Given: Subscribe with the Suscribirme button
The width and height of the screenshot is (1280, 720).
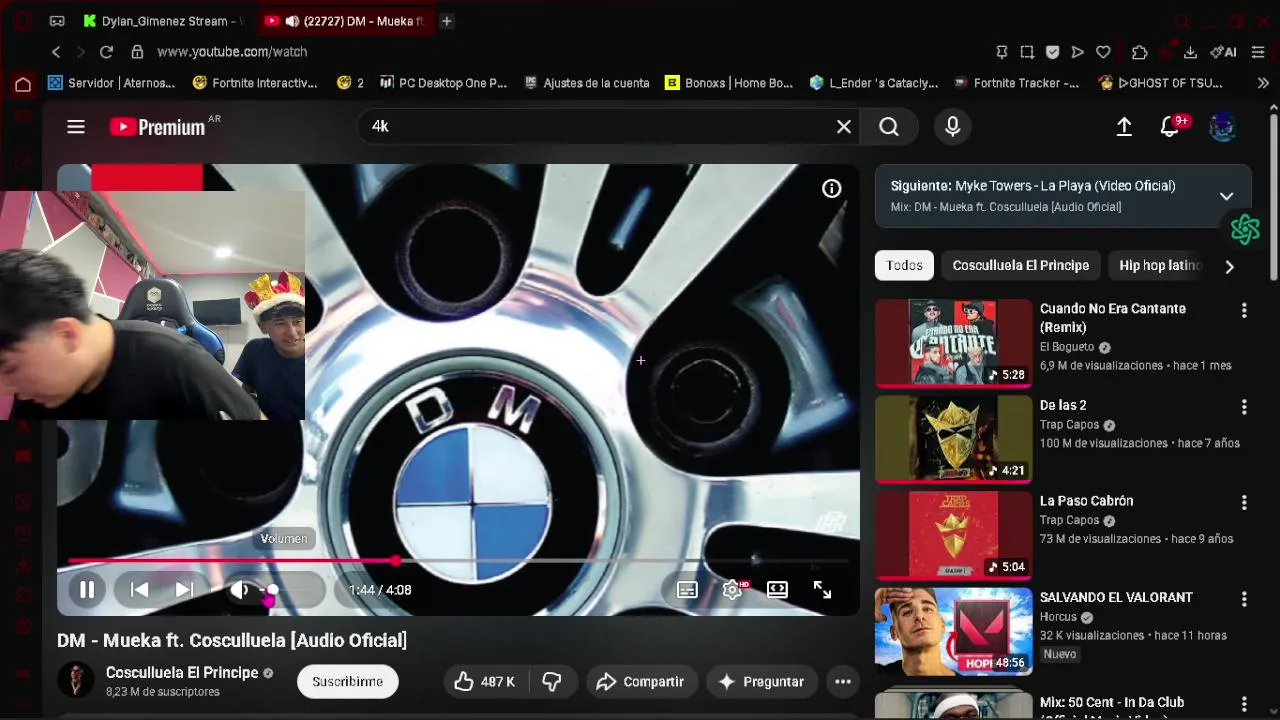Looking at the screenshot, I should [347, 682].
